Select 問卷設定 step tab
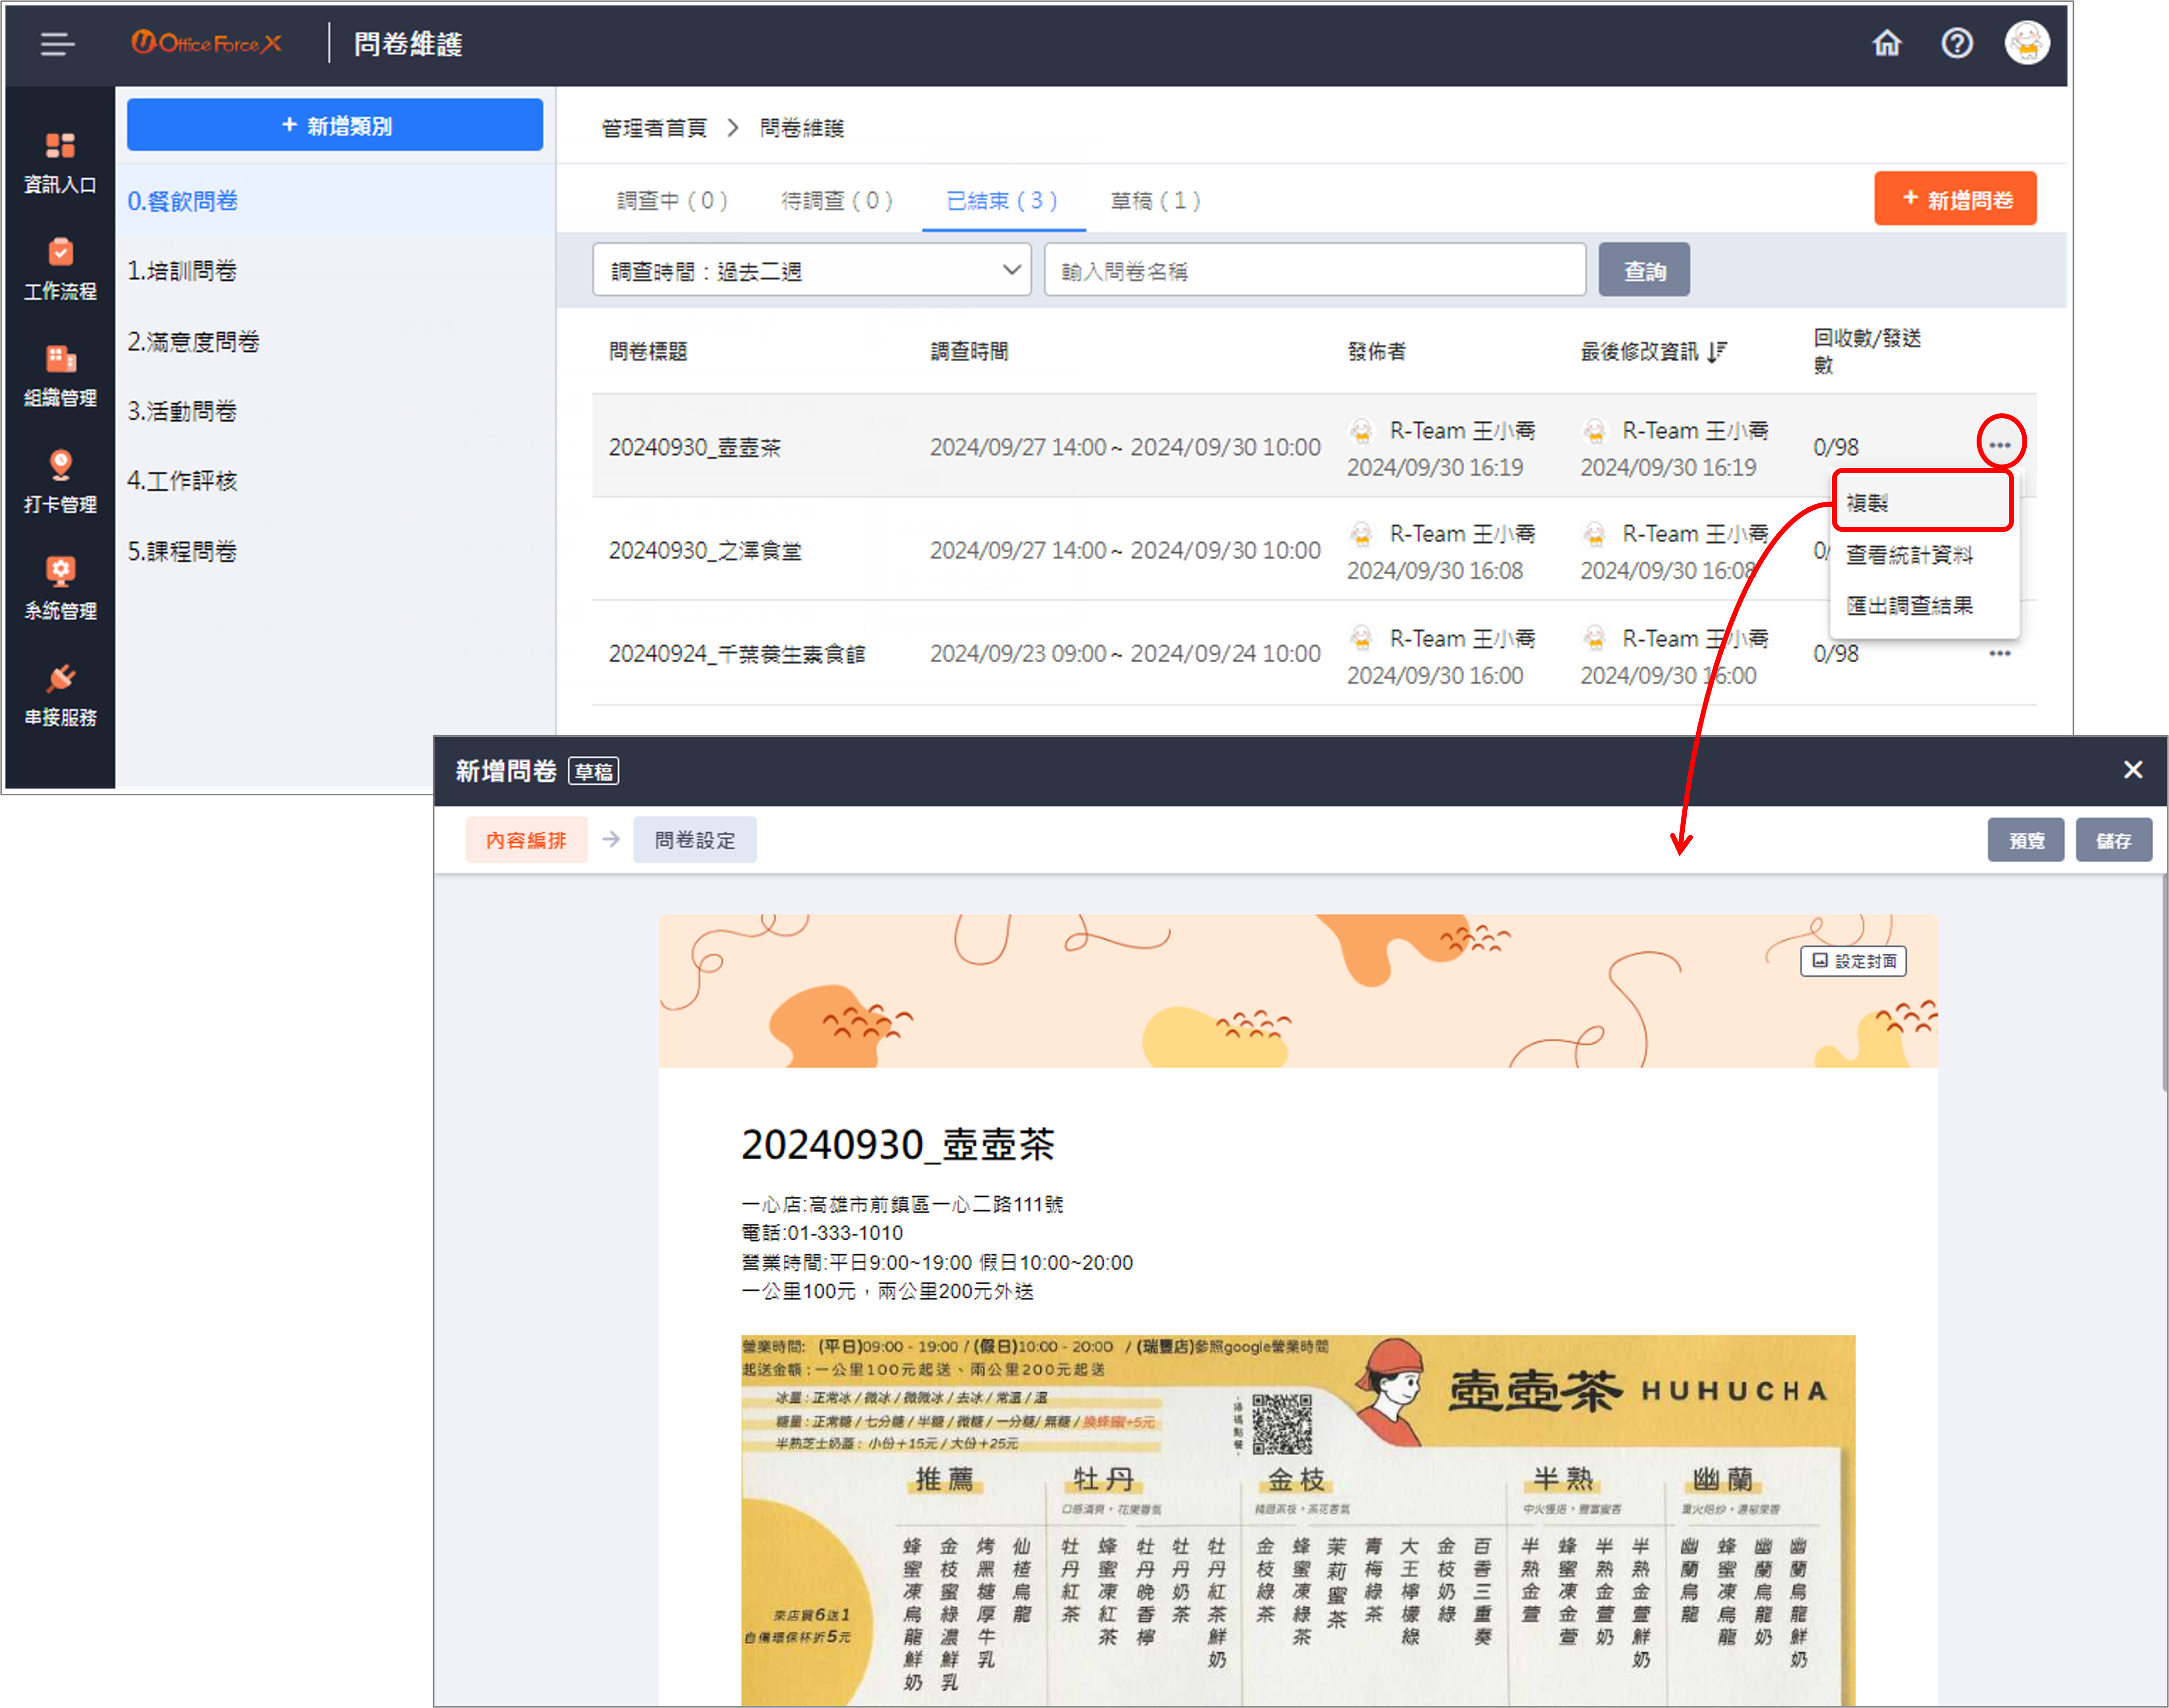 point(695,840)
